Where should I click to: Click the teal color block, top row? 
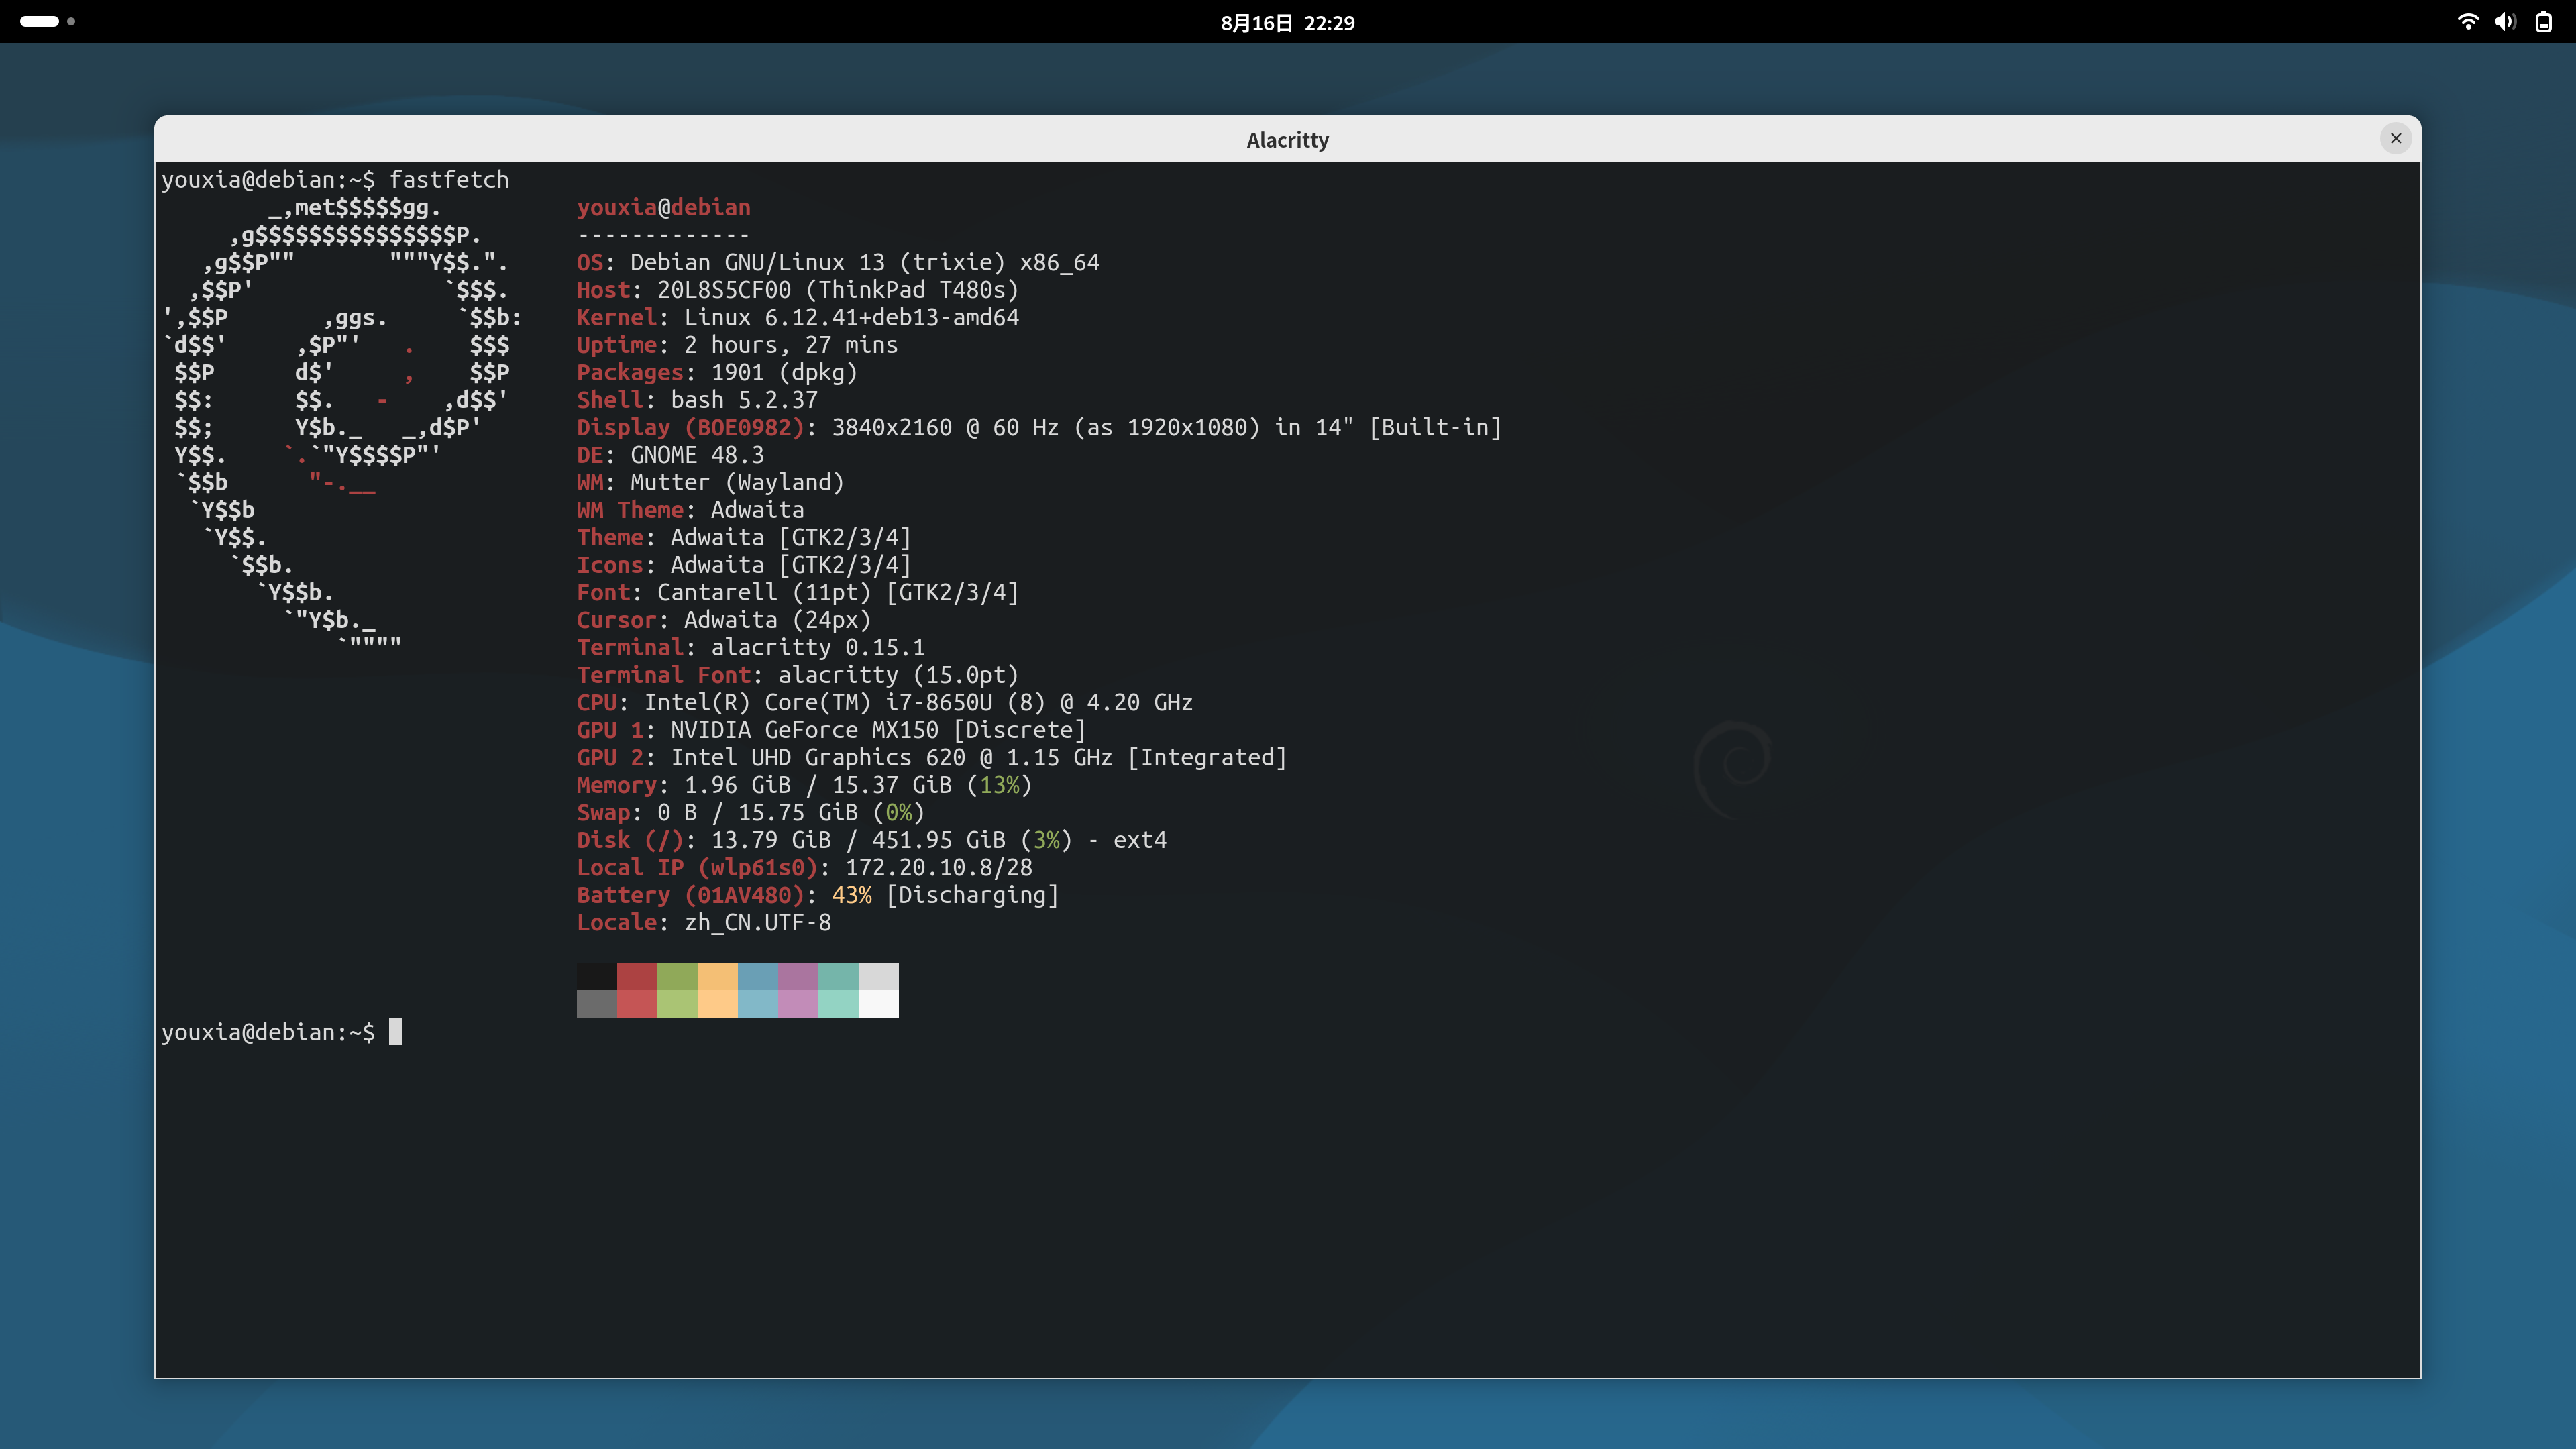[x=838, y=976]
